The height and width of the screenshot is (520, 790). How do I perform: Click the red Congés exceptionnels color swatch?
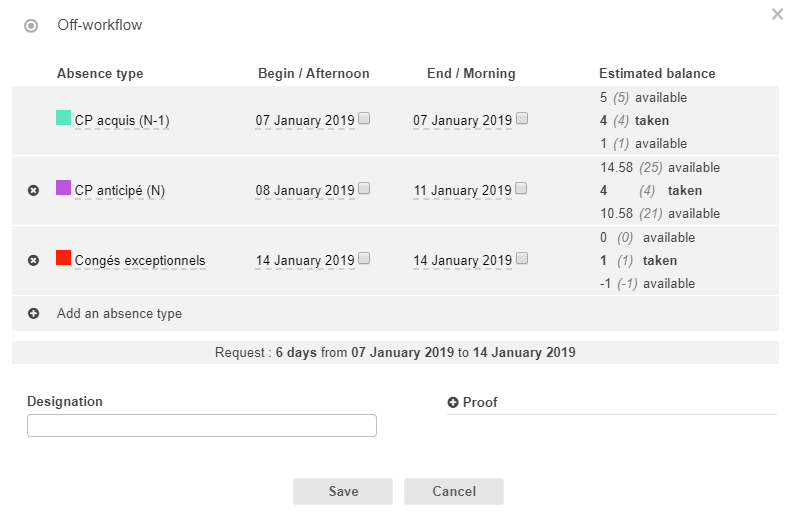63,258
